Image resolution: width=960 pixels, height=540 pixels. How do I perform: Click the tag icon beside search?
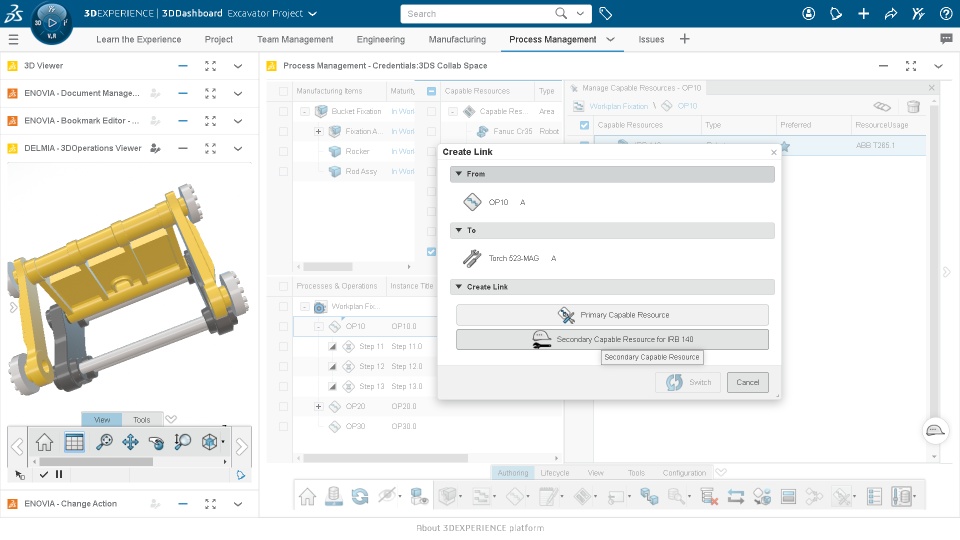click(606, 13)
